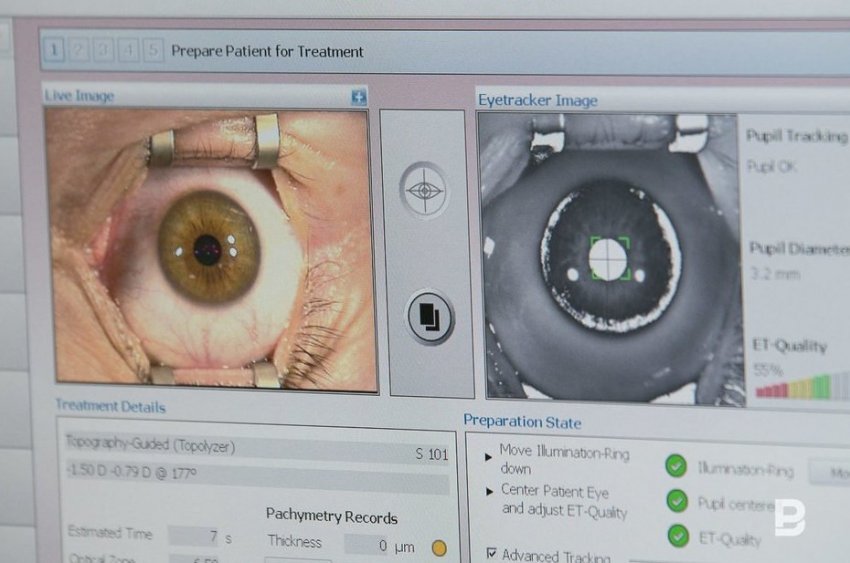Click the eye centering crosshair button
The image size is (850, 563).
pyautogui.click(x=424, y=189)
